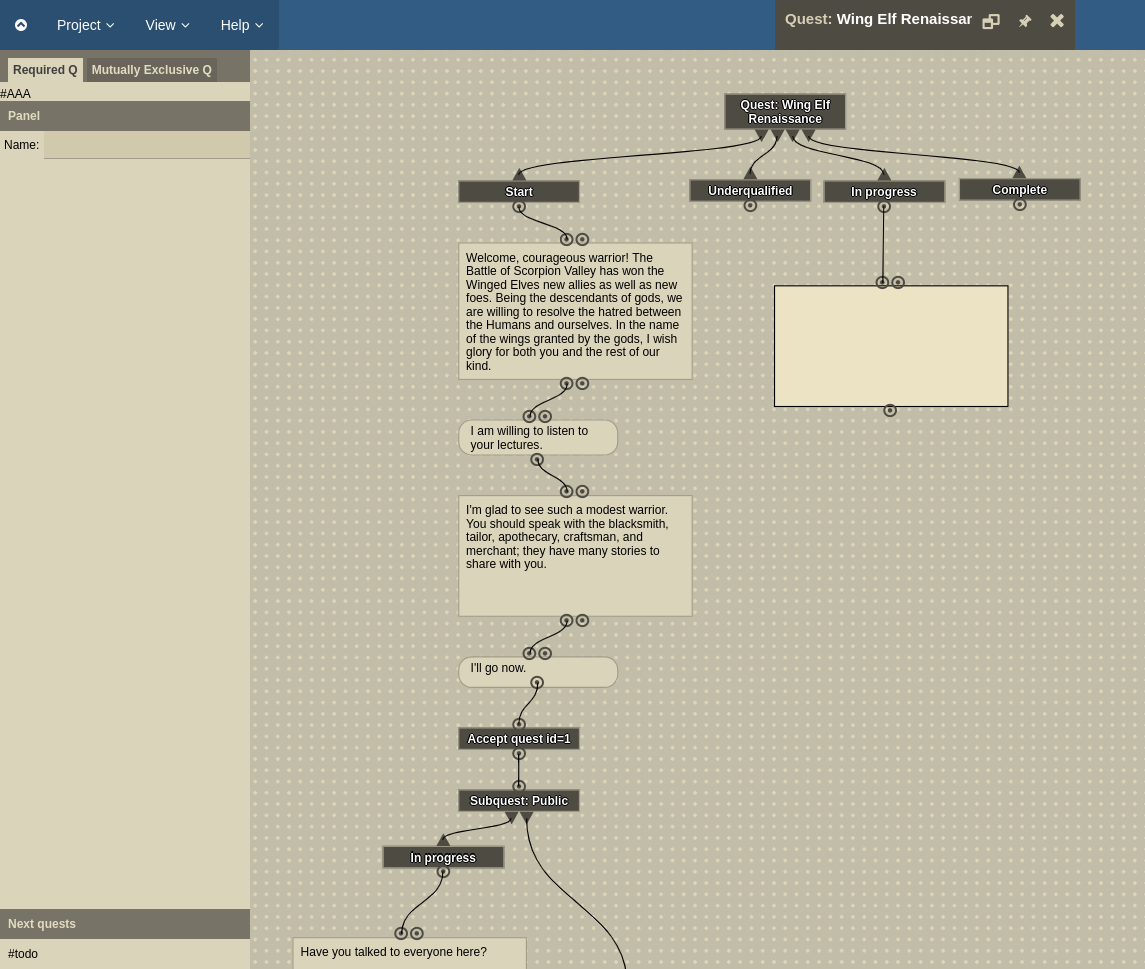
Task: Click the collapse-up home icon in the navbar
Action: (21, 25)
